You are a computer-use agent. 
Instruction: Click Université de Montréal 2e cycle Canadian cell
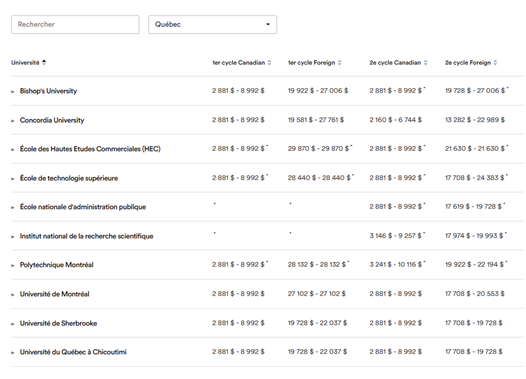pyautogui.click(x=396, y=294)
